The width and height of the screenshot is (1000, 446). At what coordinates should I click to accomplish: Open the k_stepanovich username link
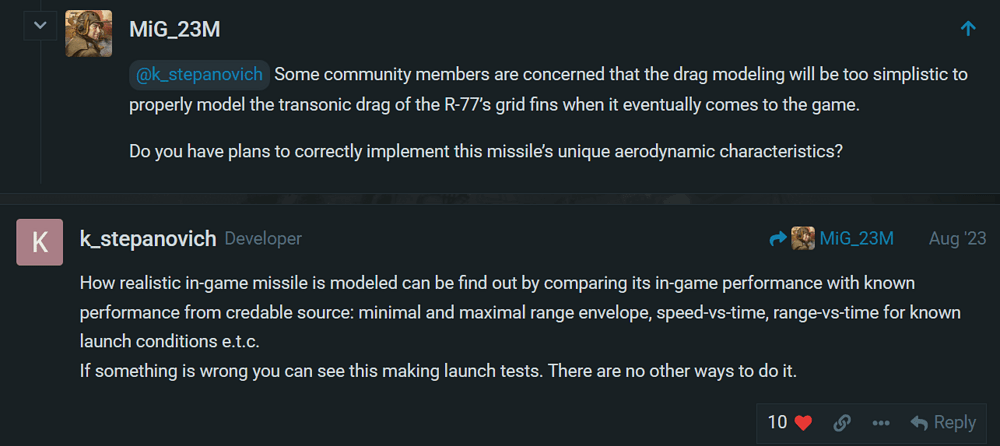(x=148, y=239)
